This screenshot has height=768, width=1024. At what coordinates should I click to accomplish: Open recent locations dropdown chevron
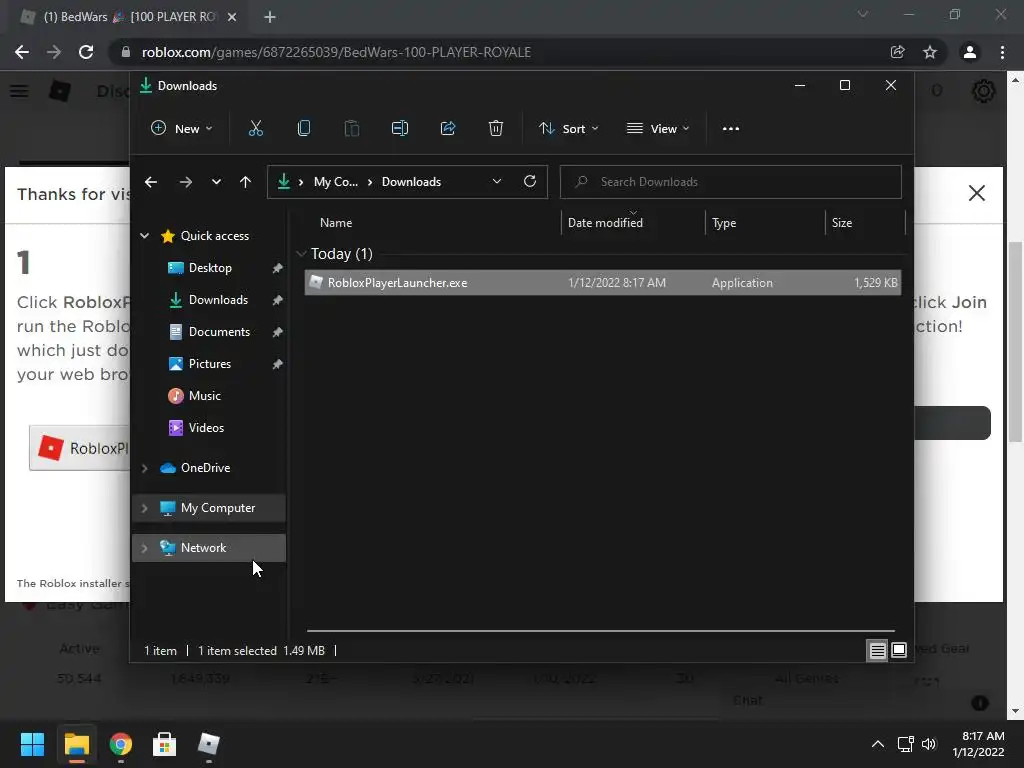pos(216,182)
